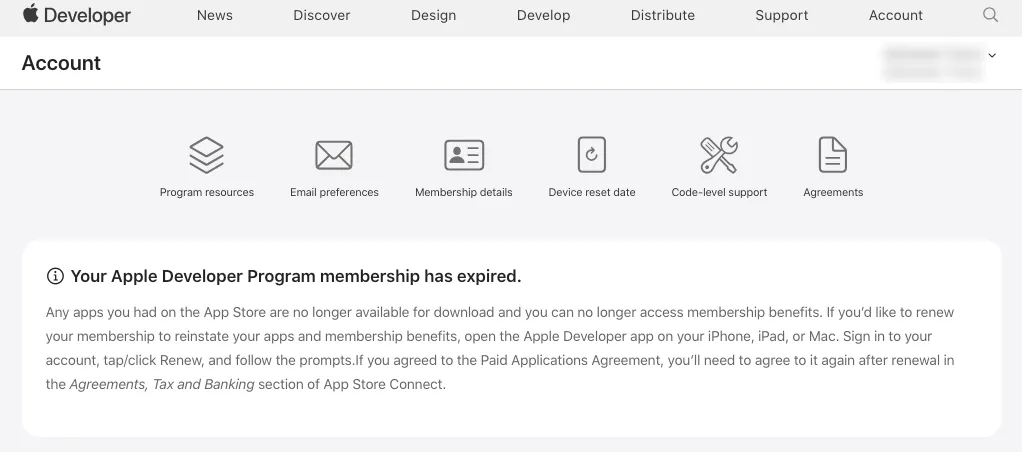Viewport: 1022px width, 452px height.
Task: Open Account in top navigation
Action: coord(896,15)
